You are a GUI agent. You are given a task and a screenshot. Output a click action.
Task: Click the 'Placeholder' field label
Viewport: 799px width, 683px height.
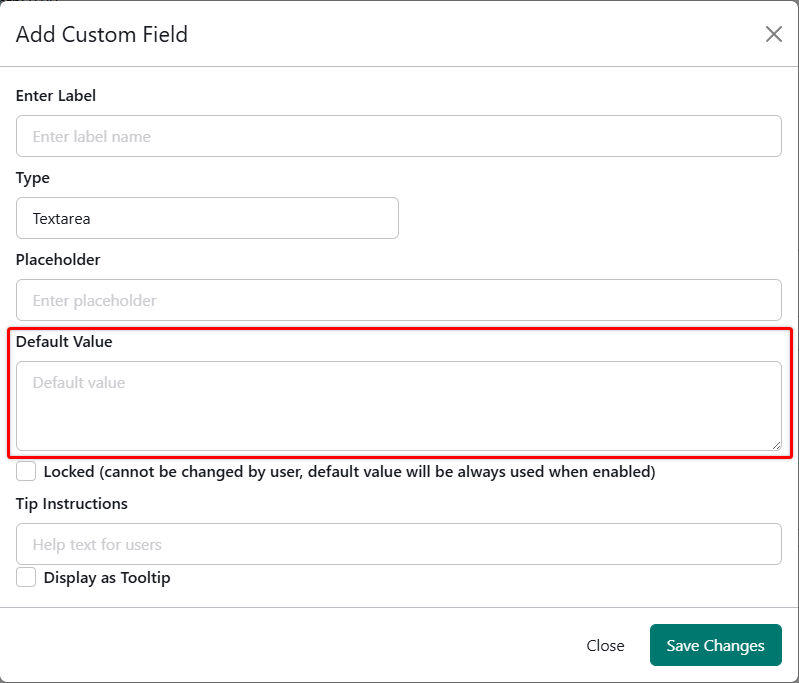(58, 260)
